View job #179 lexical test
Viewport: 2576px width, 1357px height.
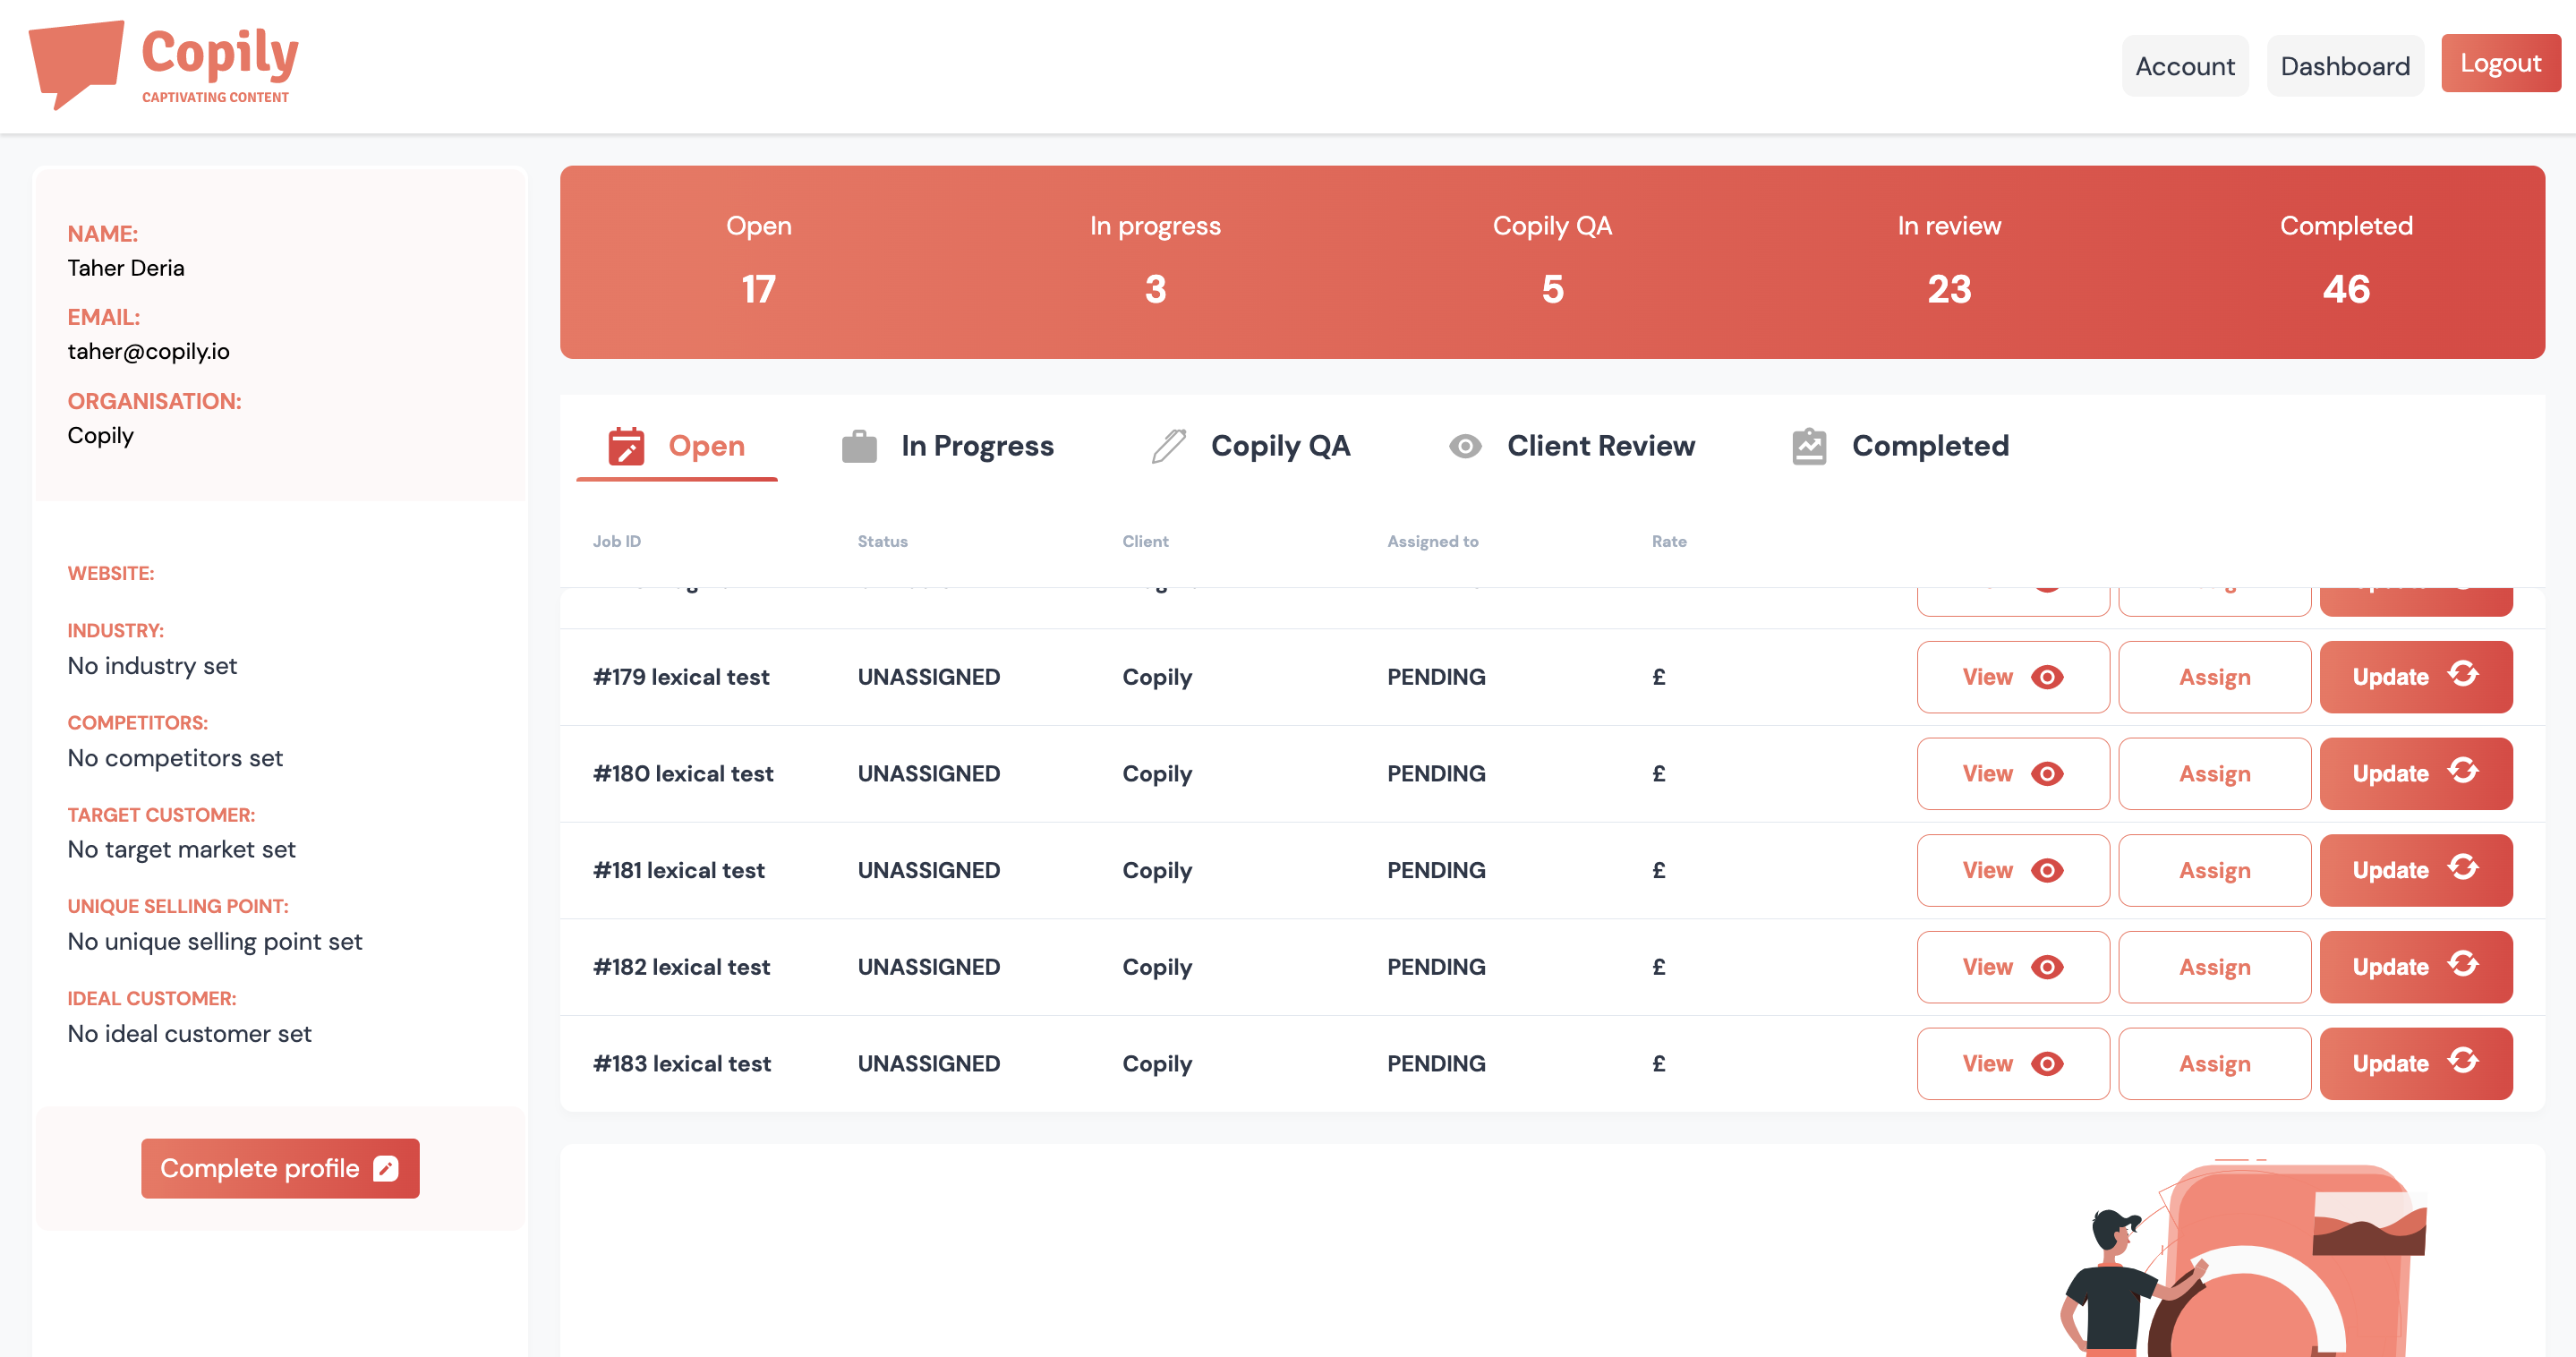click(x=2013, y=677)
